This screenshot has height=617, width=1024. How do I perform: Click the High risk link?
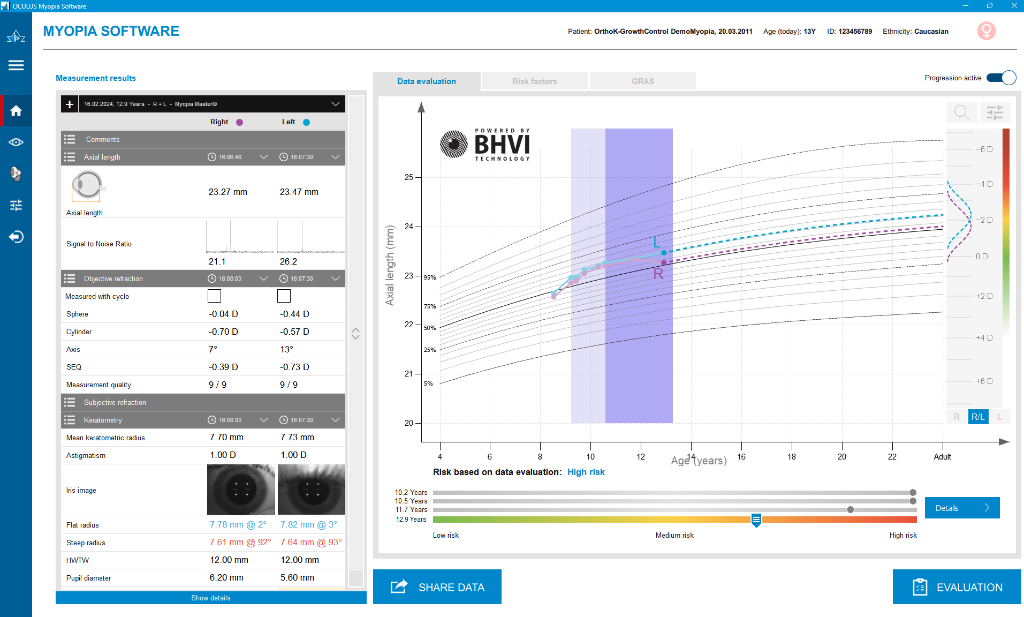586,472
